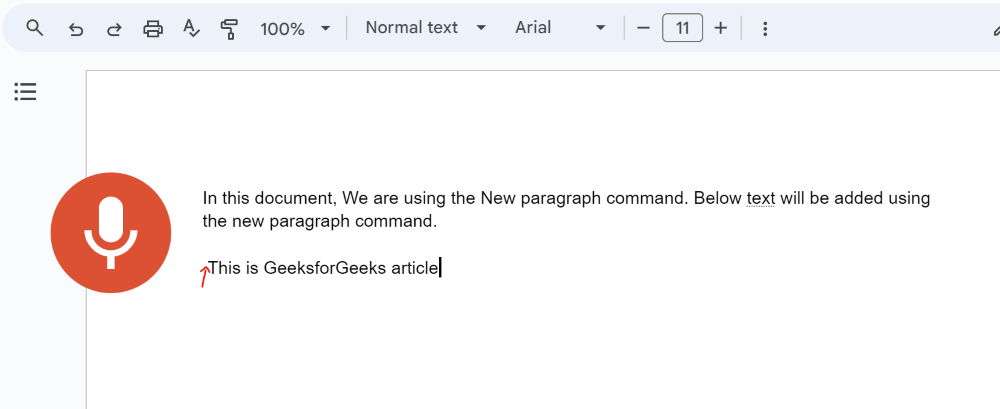The height and width of the screenshot is (409, 1000).
Task: Click the dotted-underlined word "text"
Action: click(761, 198)
